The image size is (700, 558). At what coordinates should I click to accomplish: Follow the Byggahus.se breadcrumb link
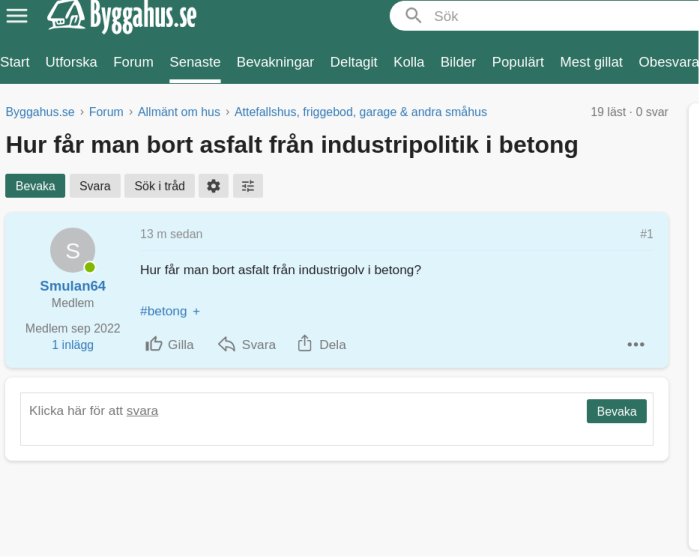pyautogui.click(x=40, y=112)
